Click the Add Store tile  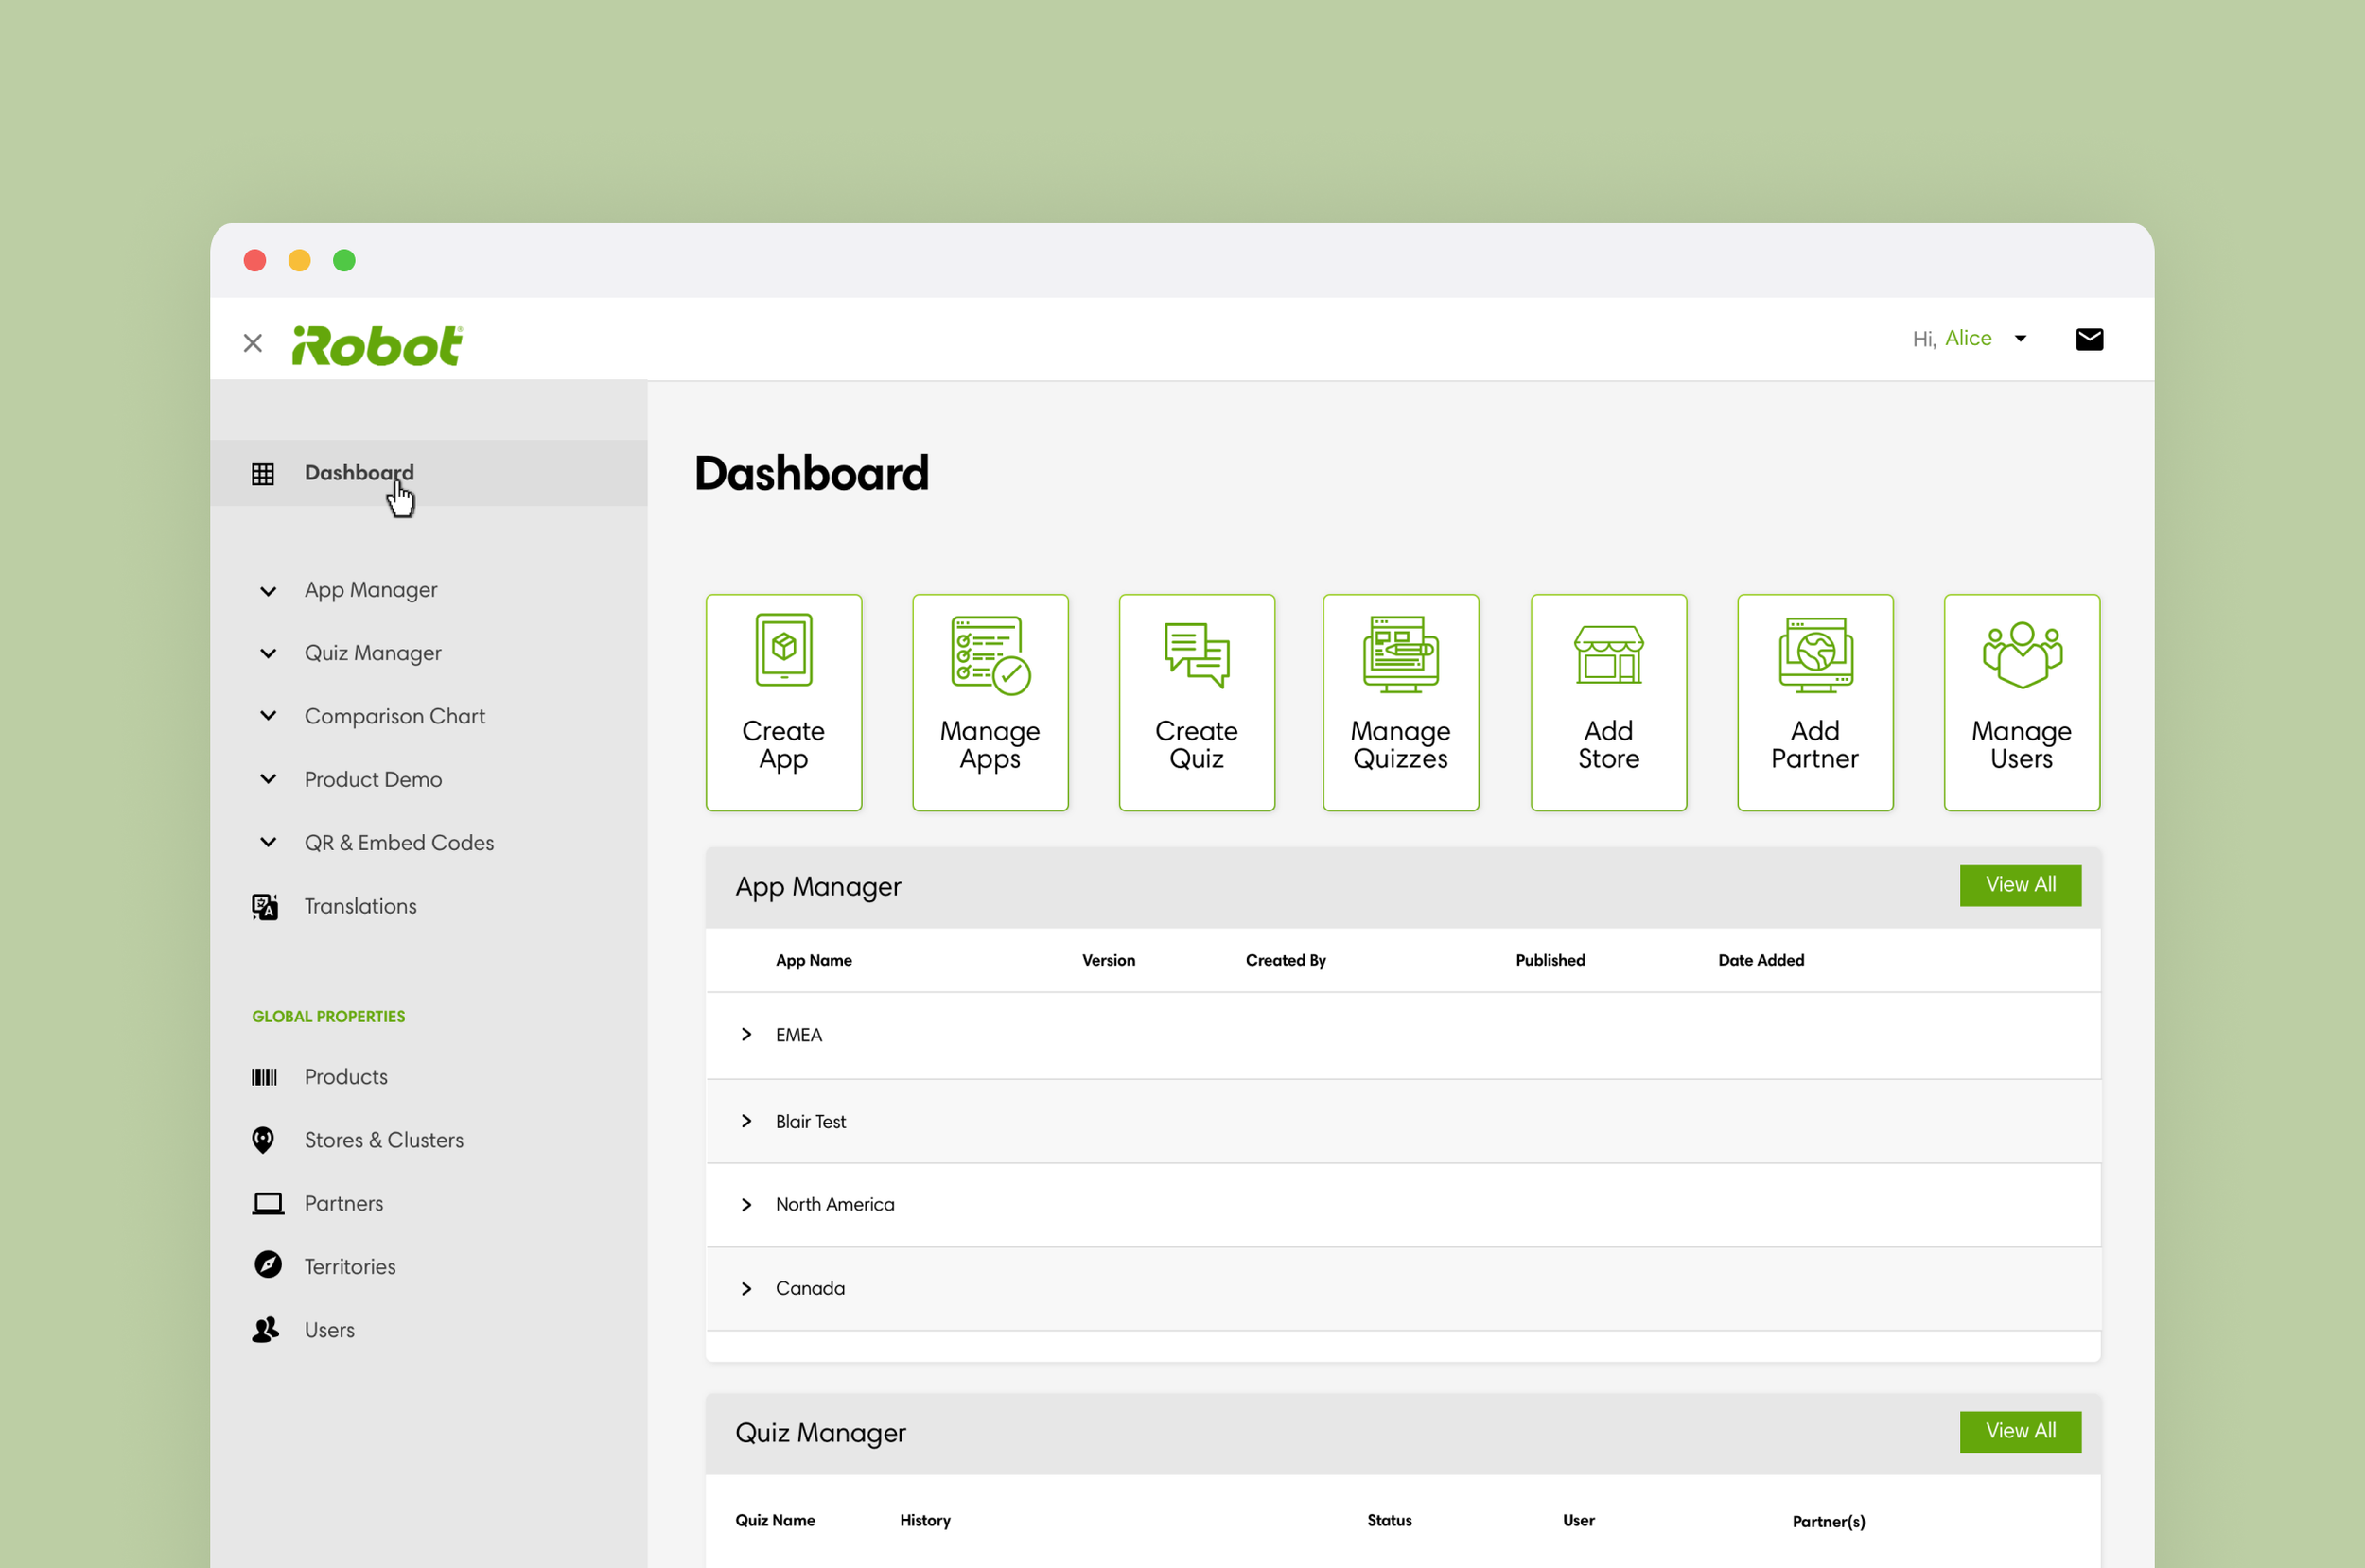click(1607, 702)
